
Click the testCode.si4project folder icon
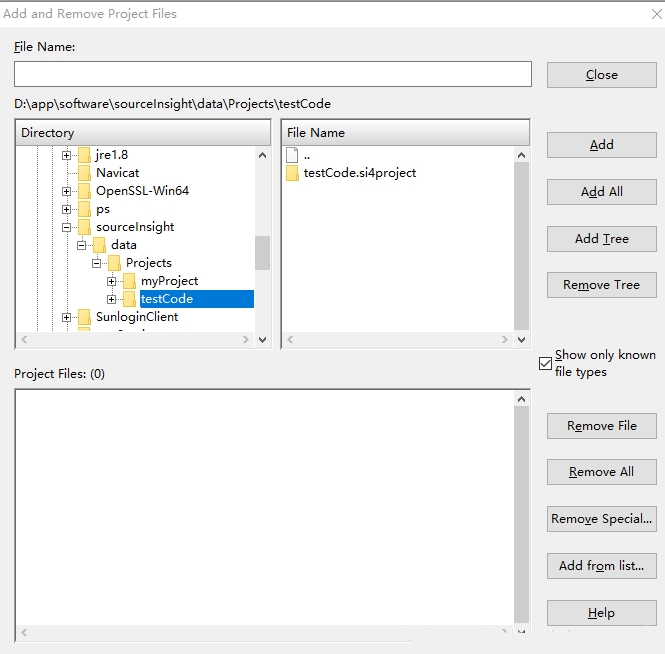(x=292, y=173)
